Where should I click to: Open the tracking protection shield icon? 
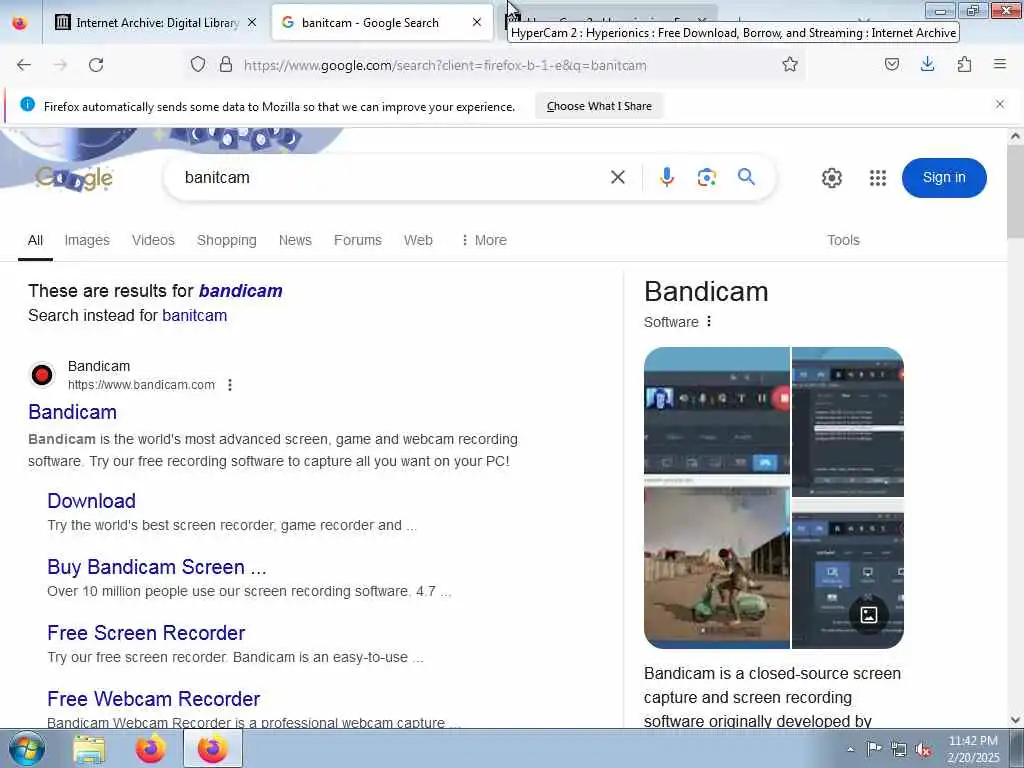(198, 64)
